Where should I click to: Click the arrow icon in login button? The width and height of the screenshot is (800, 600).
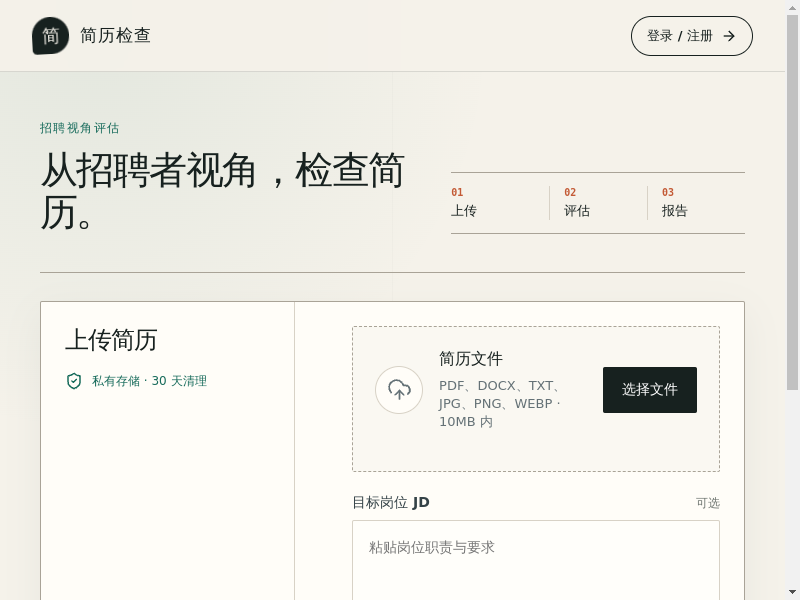[729, 36]
